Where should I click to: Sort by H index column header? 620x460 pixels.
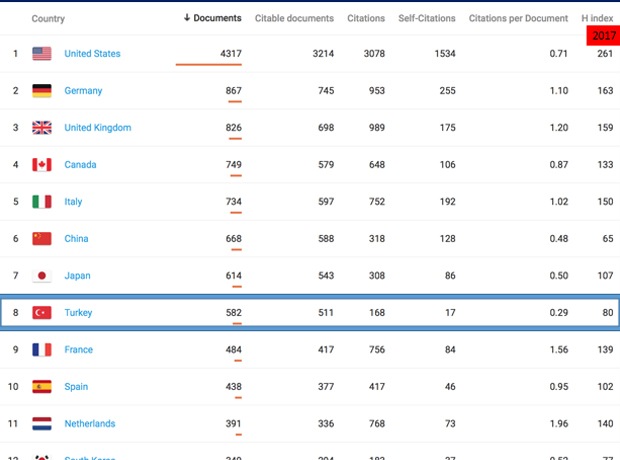tap(598, 18)
